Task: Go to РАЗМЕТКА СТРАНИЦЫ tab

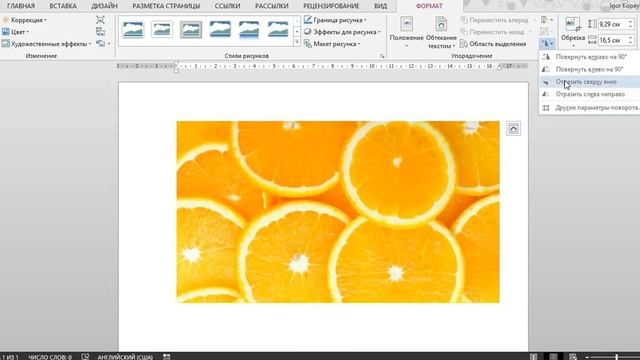Action: 166,6
